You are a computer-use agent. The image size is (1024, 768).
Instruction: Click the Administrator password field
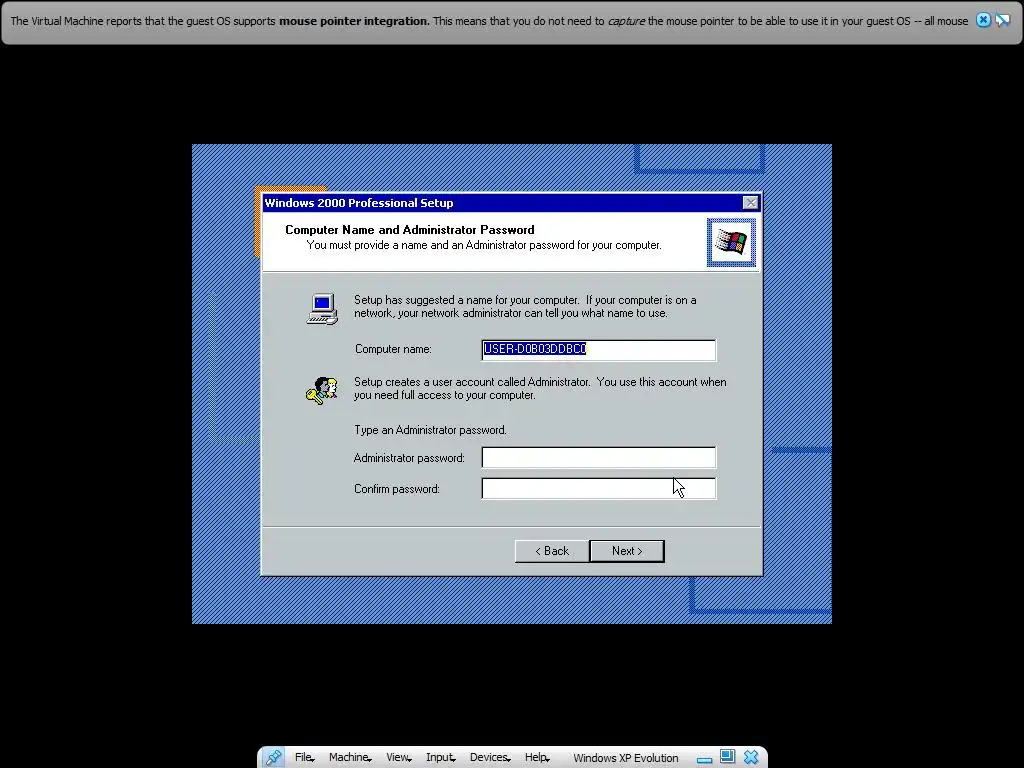599,458
